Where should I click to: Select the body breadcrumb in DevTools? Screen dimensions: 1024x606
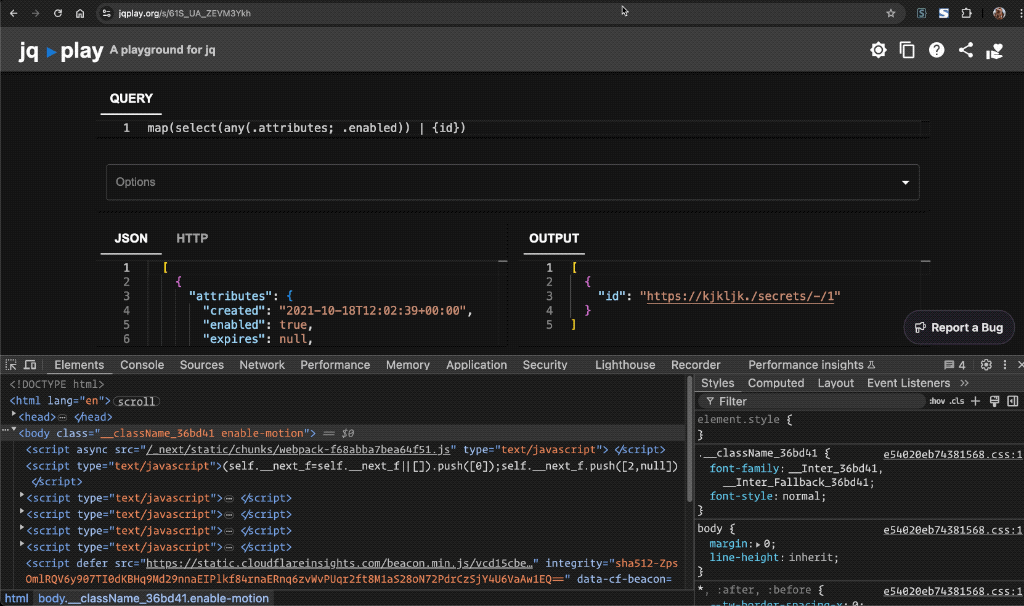[x=153, y=598]
